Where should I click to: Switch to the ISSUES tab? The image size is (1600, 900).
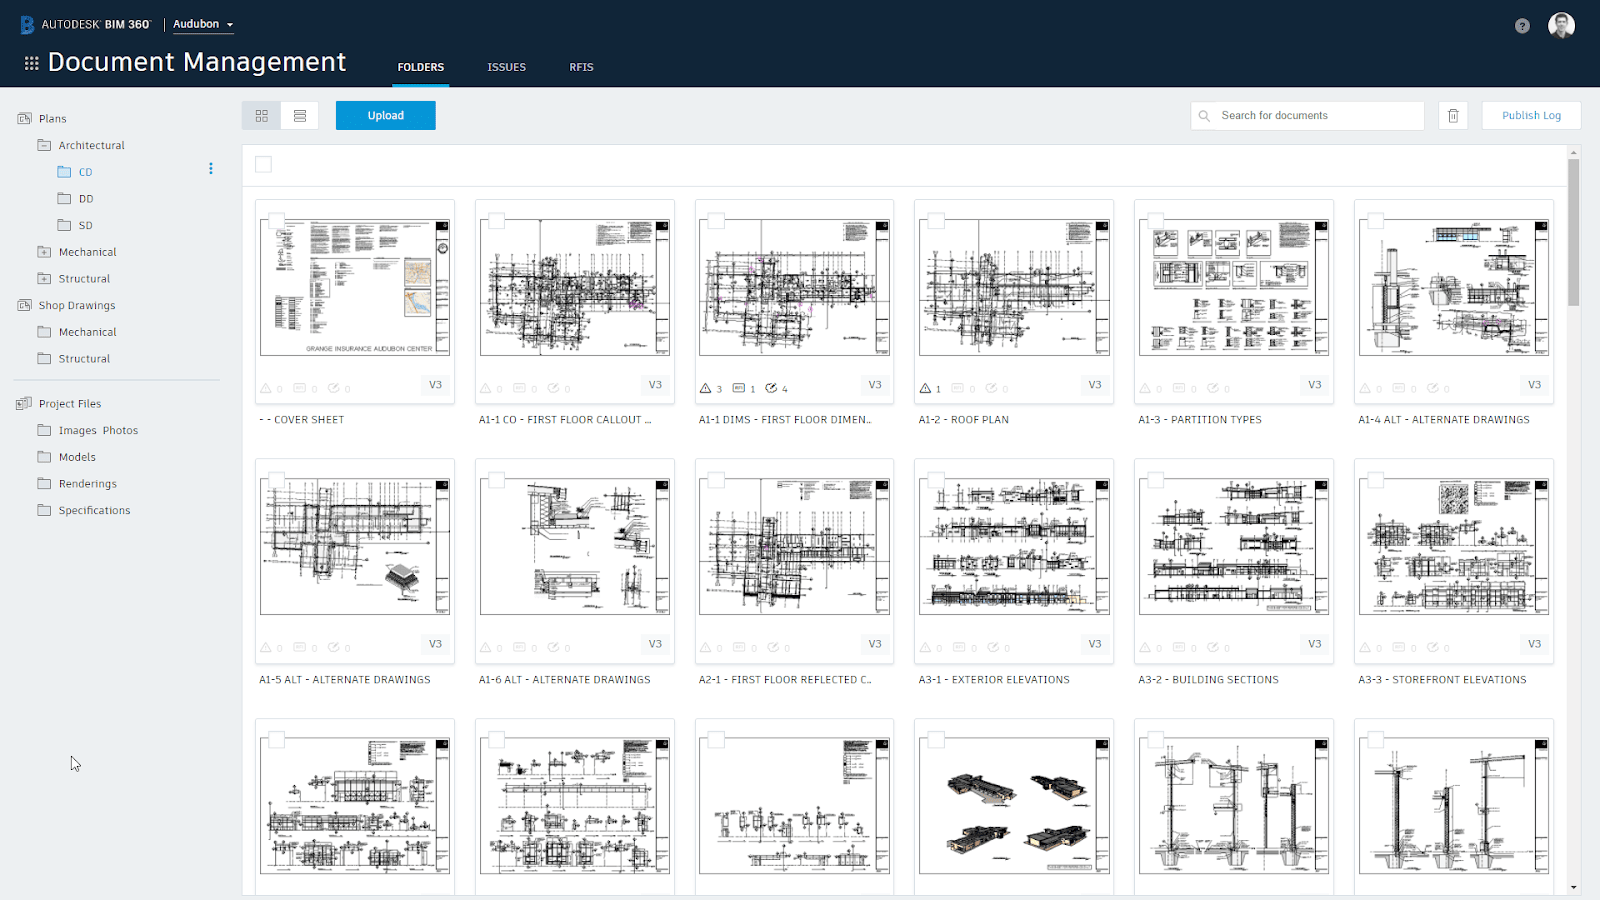[506, 67]
